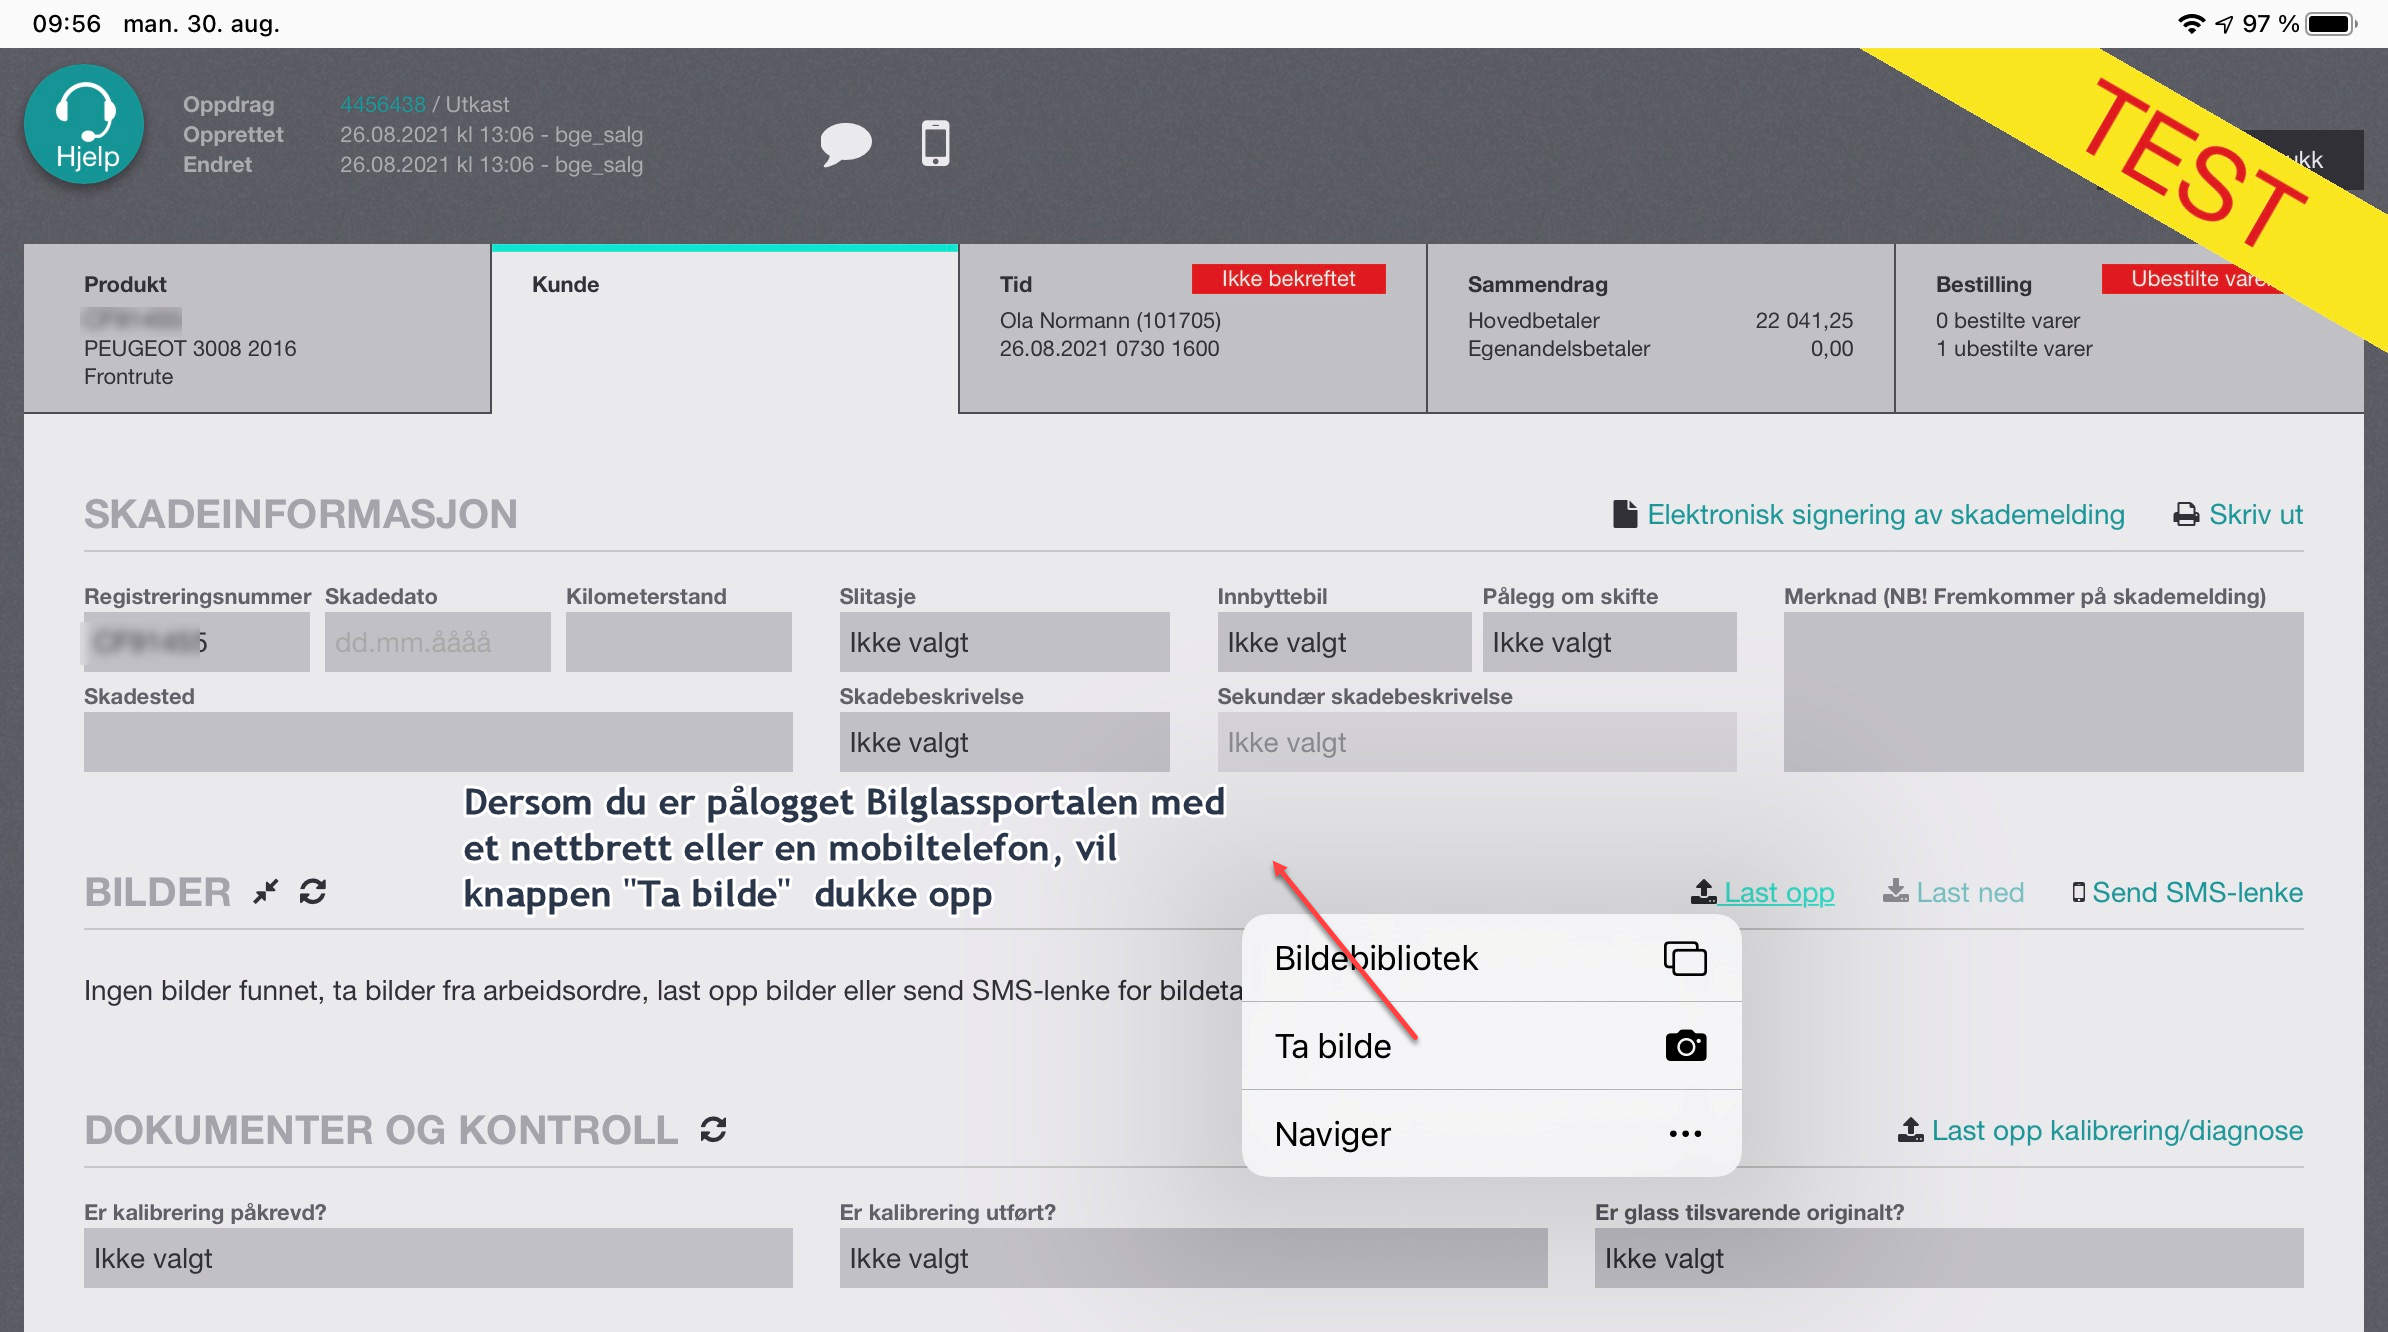Image resolution: width=2388 pixels, height=1332 pixels.
Task: Switch to the Produkt tab
Action: pyautogui.click(x=257, y=329)
